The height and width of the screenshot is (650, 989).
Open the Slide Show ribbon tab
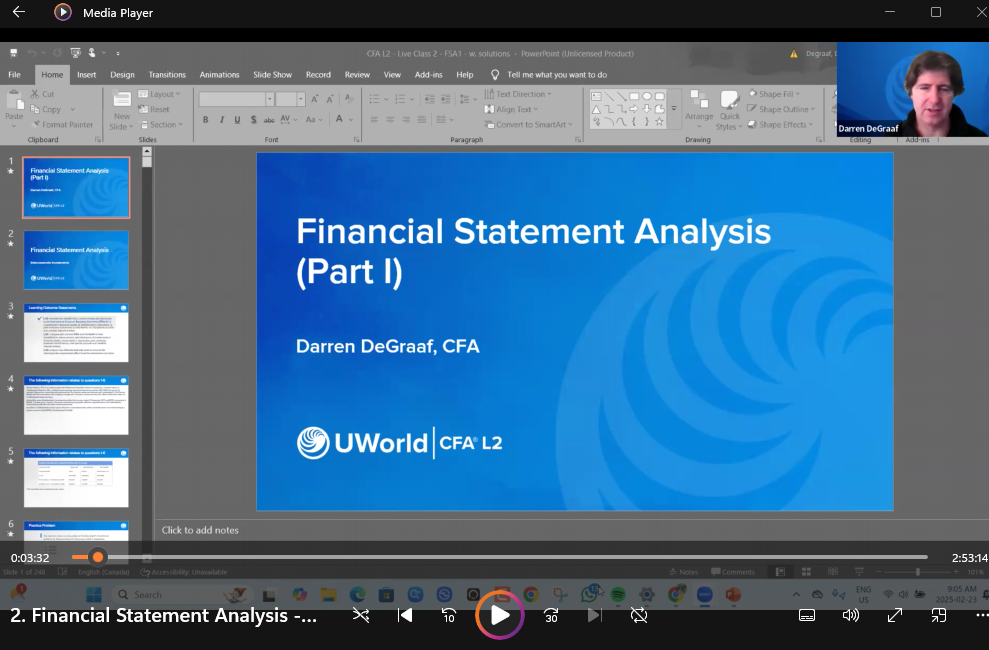pyautogui.click(x=272, y=75)
